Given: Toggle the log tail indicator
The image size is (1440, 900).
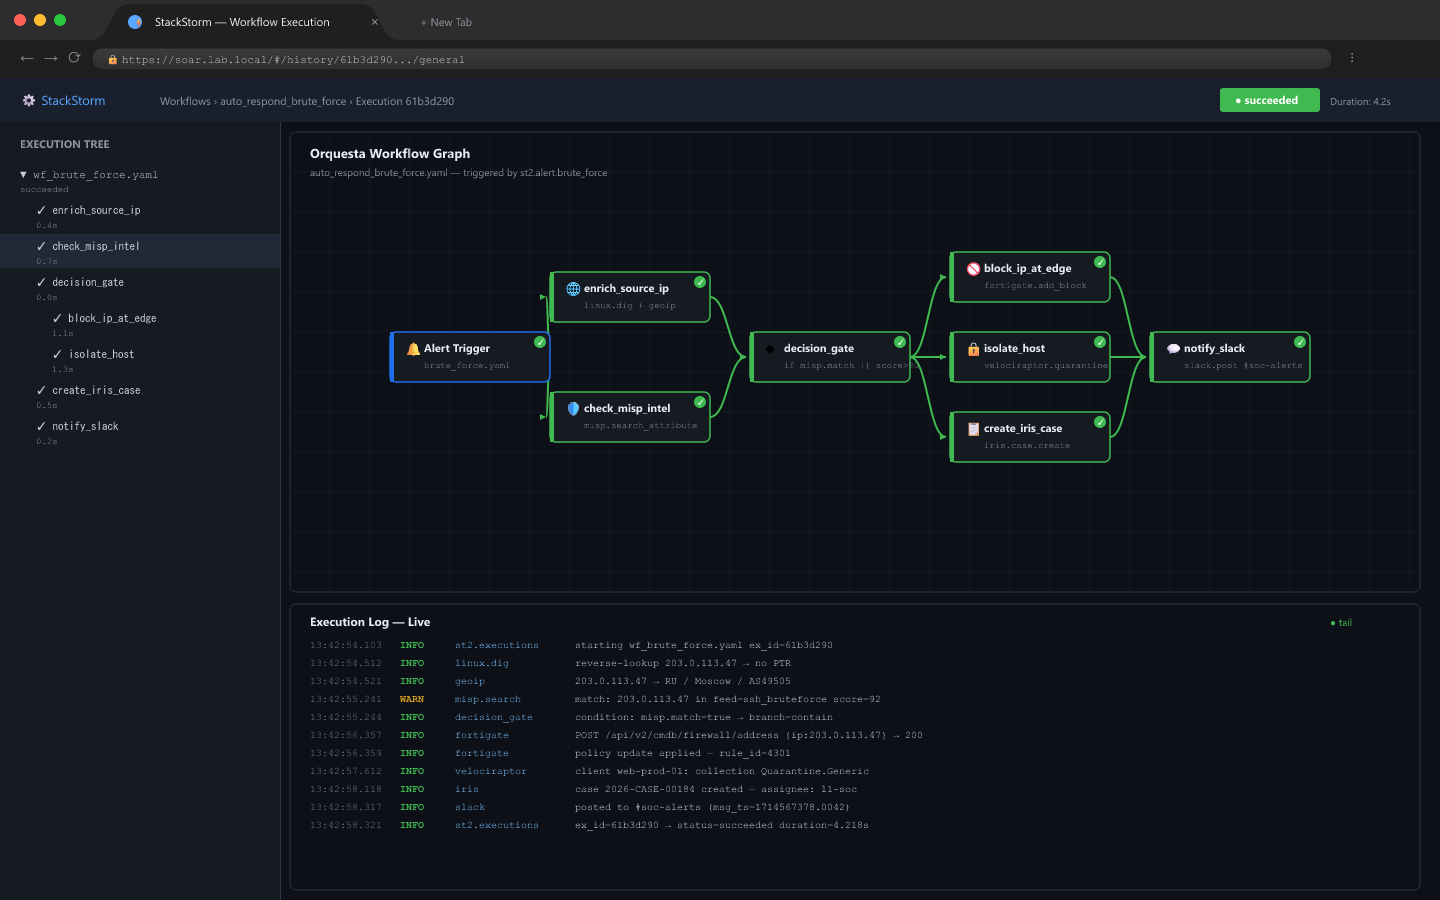Looking at the screenshot, I should coord(1341,623).
